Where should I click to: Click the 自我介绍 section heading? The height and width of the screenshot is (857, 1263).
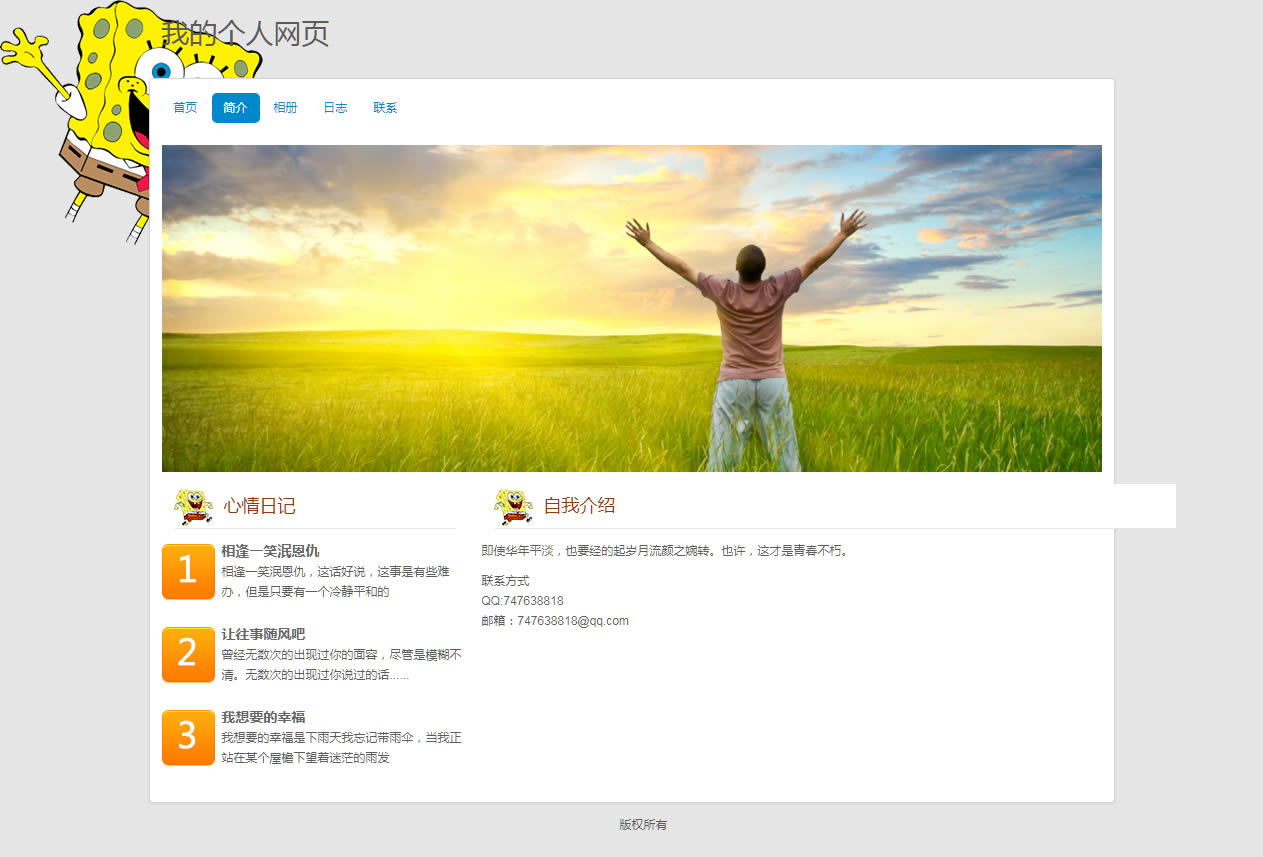(x=579, y=506)
